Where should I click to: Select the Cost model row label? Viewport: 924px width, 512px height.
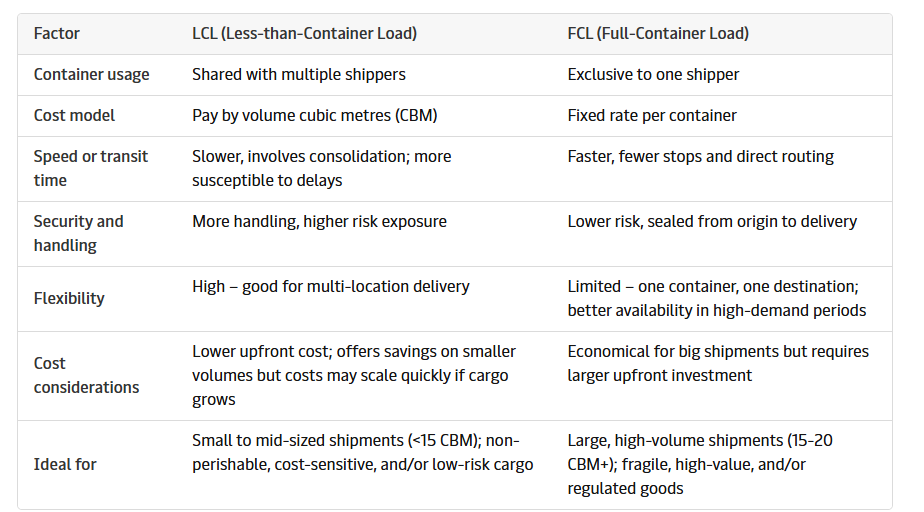[x=74, y=116]
